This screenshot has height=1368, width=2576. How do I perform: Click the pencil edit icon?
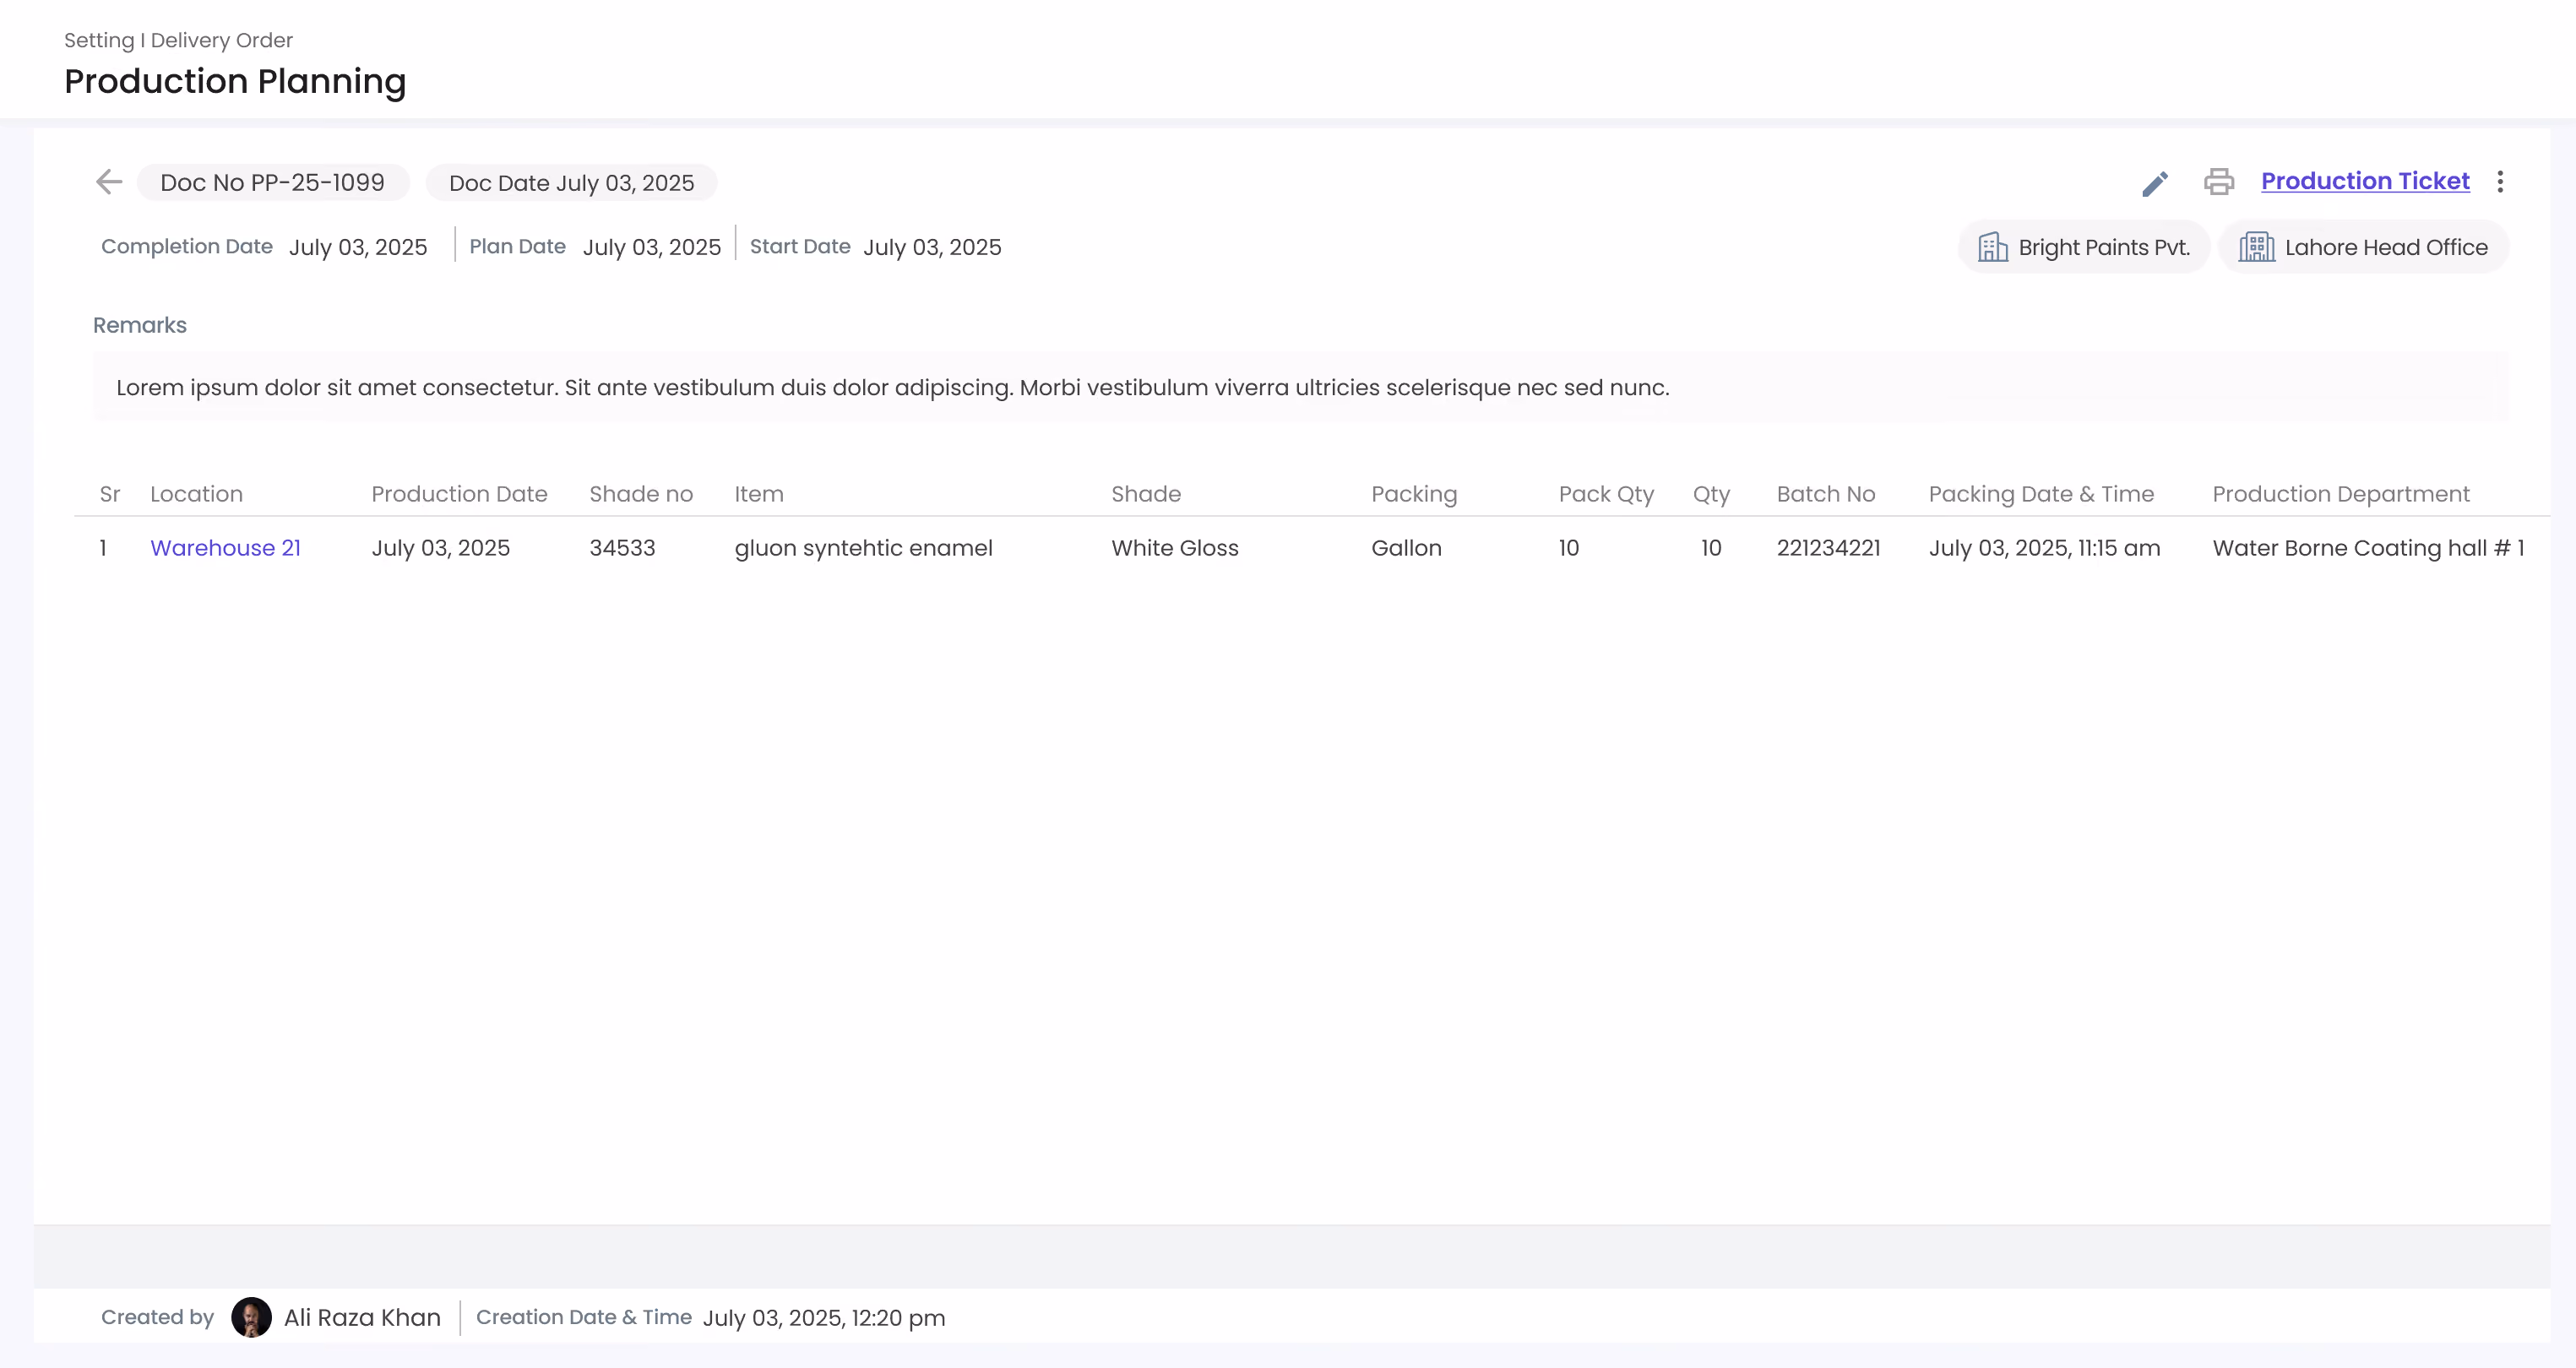click(x=2155, y=183)
